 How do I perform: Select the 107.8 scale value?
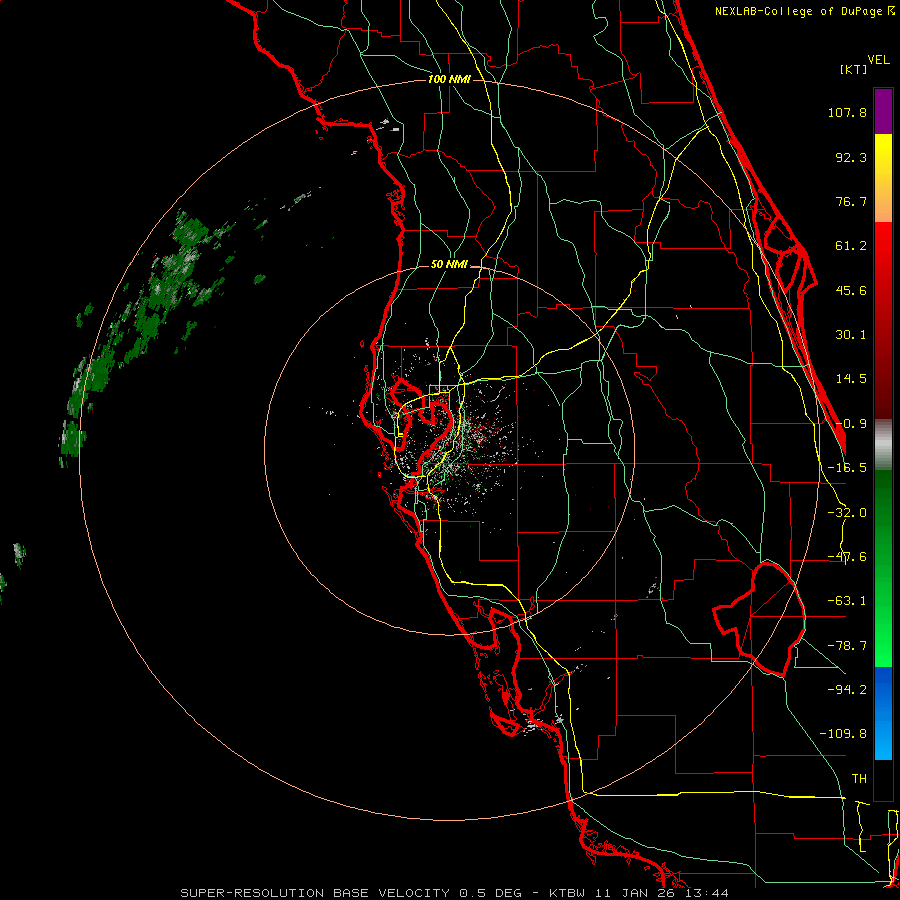[847, 112]
